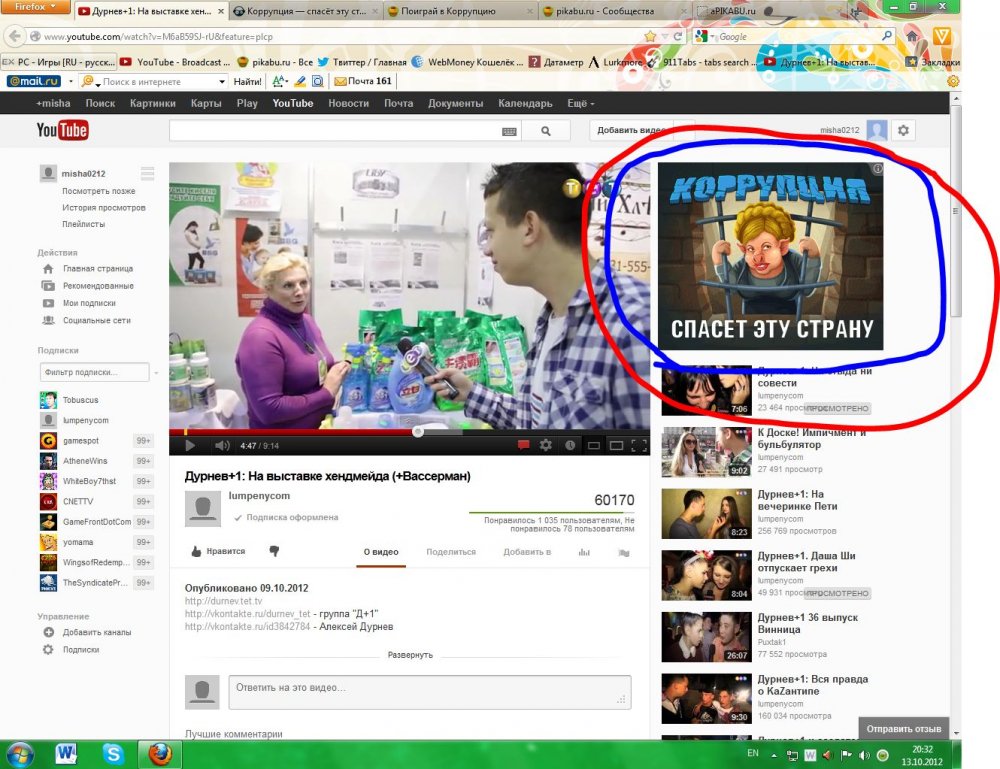Expand the description with Развернуть

point(410,655)
